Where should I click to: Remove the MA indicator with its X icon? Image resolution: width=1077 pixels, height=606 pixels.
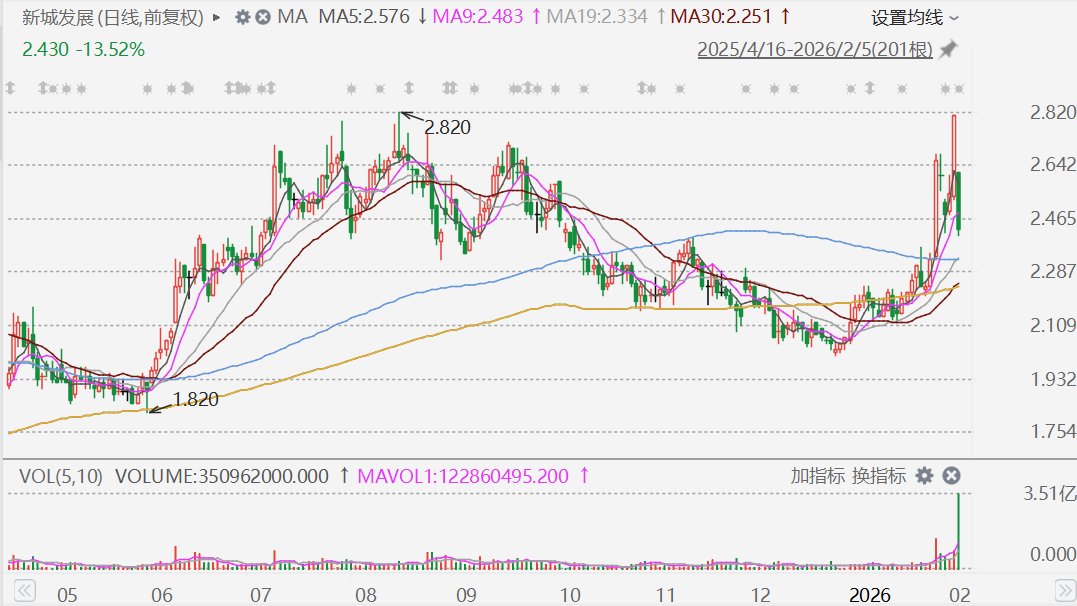pos(263,17)
